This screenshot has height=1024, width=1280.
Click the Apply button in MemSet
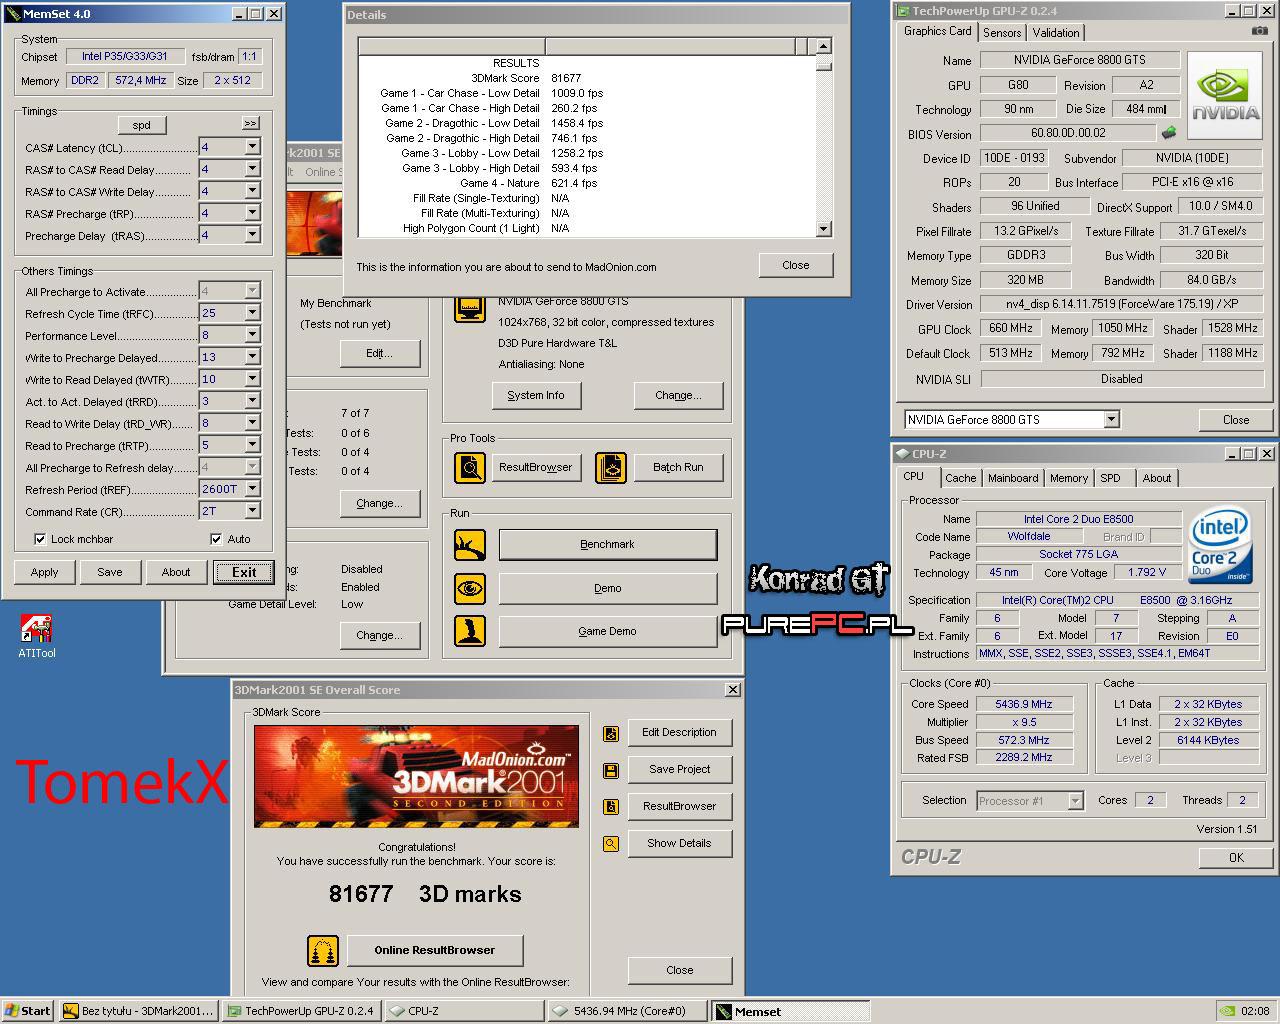click(x=44, y=572)
